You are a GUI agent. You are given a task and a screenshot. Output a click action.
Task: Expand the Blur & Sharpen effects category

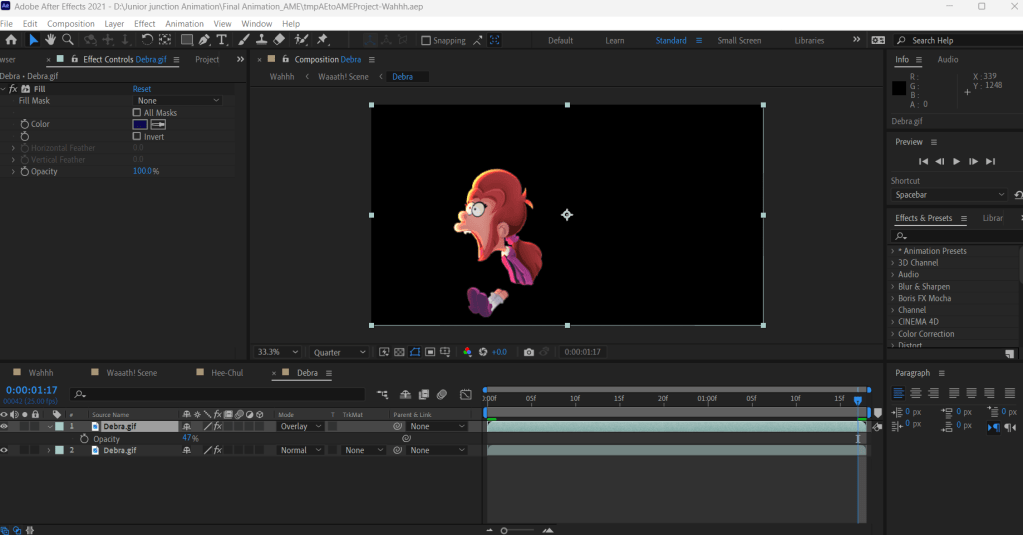point(922,287)
